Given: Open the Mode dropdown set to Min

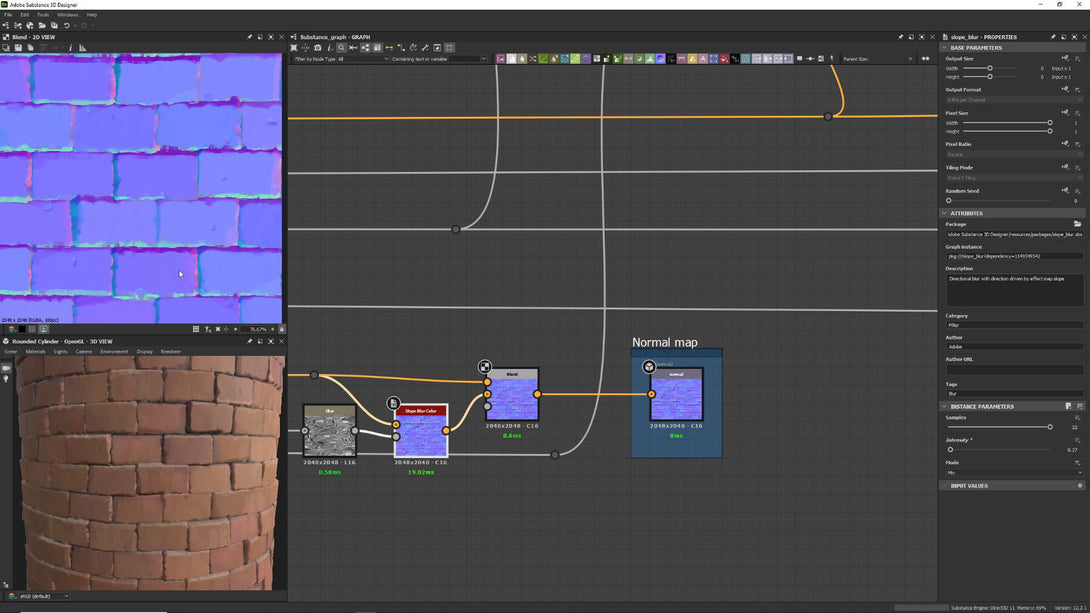Looking at the screenshot, I should (1014, 472).
